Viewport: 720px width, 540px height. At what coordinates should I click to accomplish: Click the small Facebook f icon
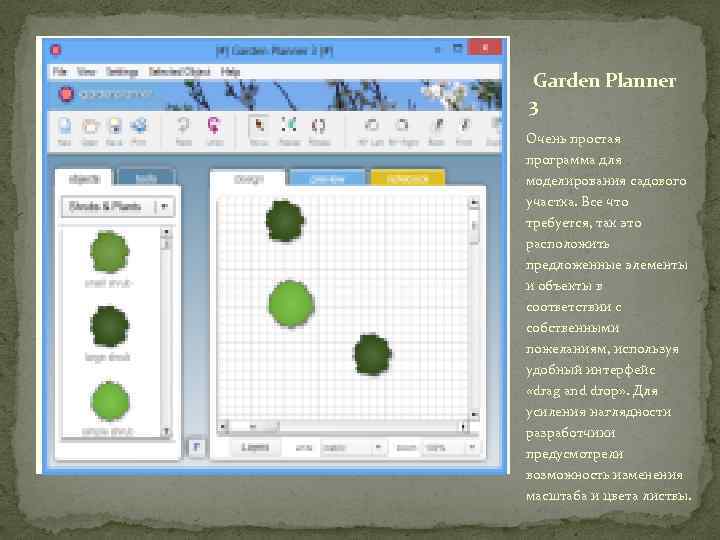tap(197, 447)
